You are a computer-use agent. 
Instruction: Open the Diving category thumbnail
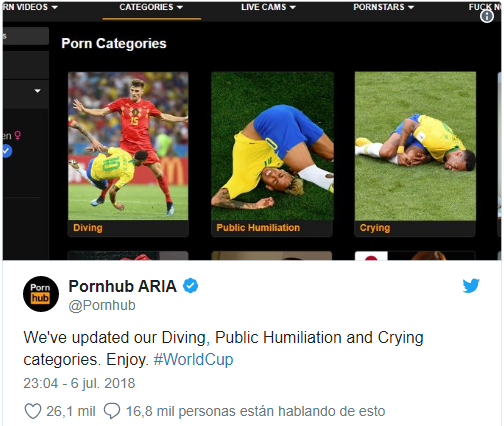pyautogui.click(x=128, y=146)
